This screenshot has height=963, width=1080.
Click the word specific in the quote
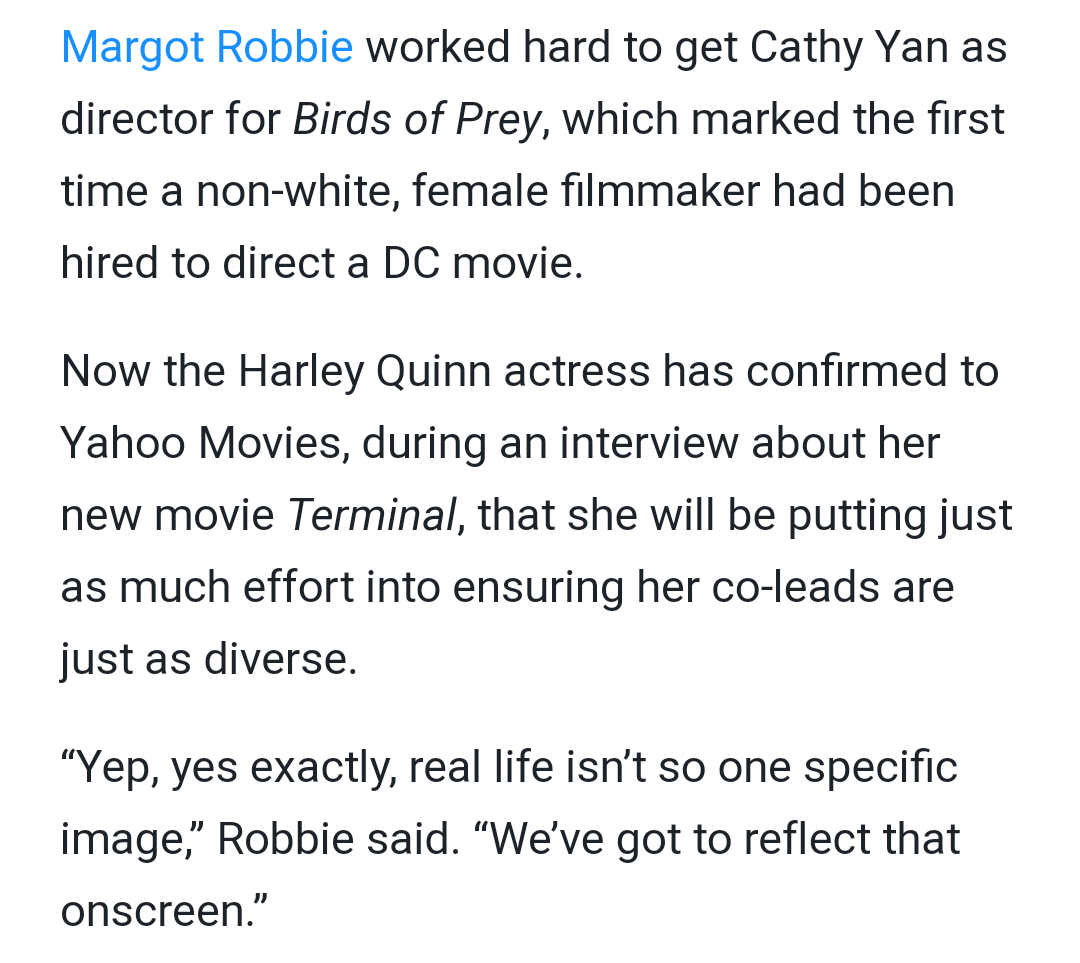(x=880, y=767)
